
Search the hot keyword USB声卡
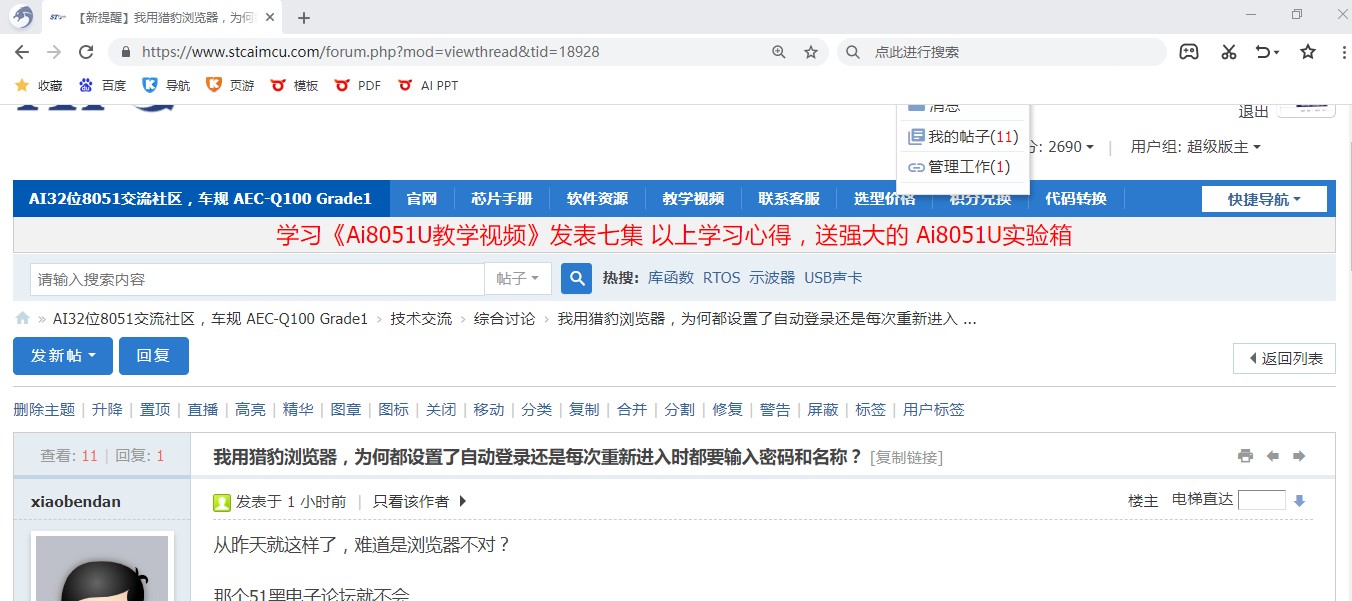coord(833,278)
